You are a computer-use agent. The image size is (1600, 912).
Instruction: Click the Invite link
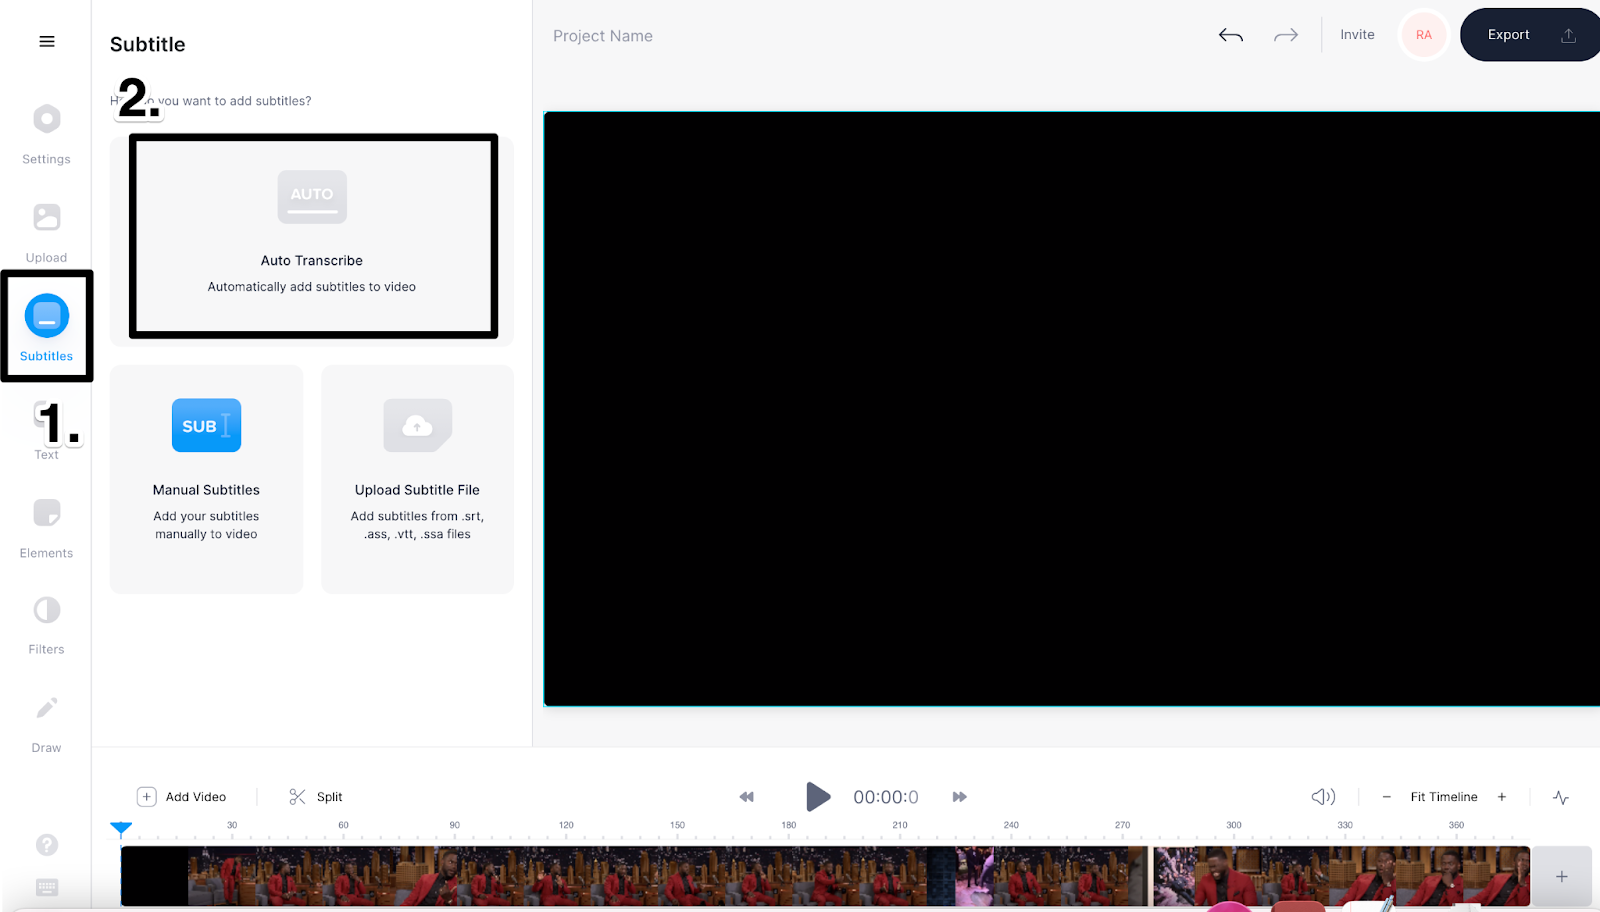coord(1357,34)
